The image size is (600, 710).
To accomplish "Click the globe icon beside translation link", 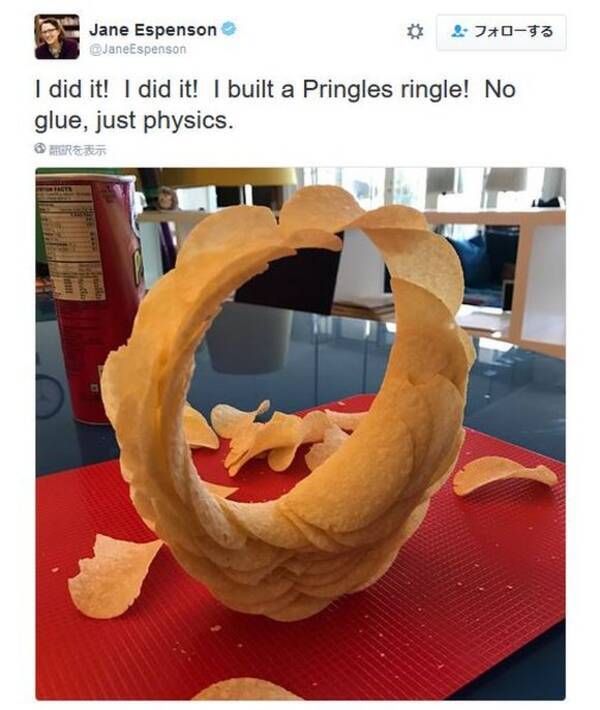I will pos(40,148).
